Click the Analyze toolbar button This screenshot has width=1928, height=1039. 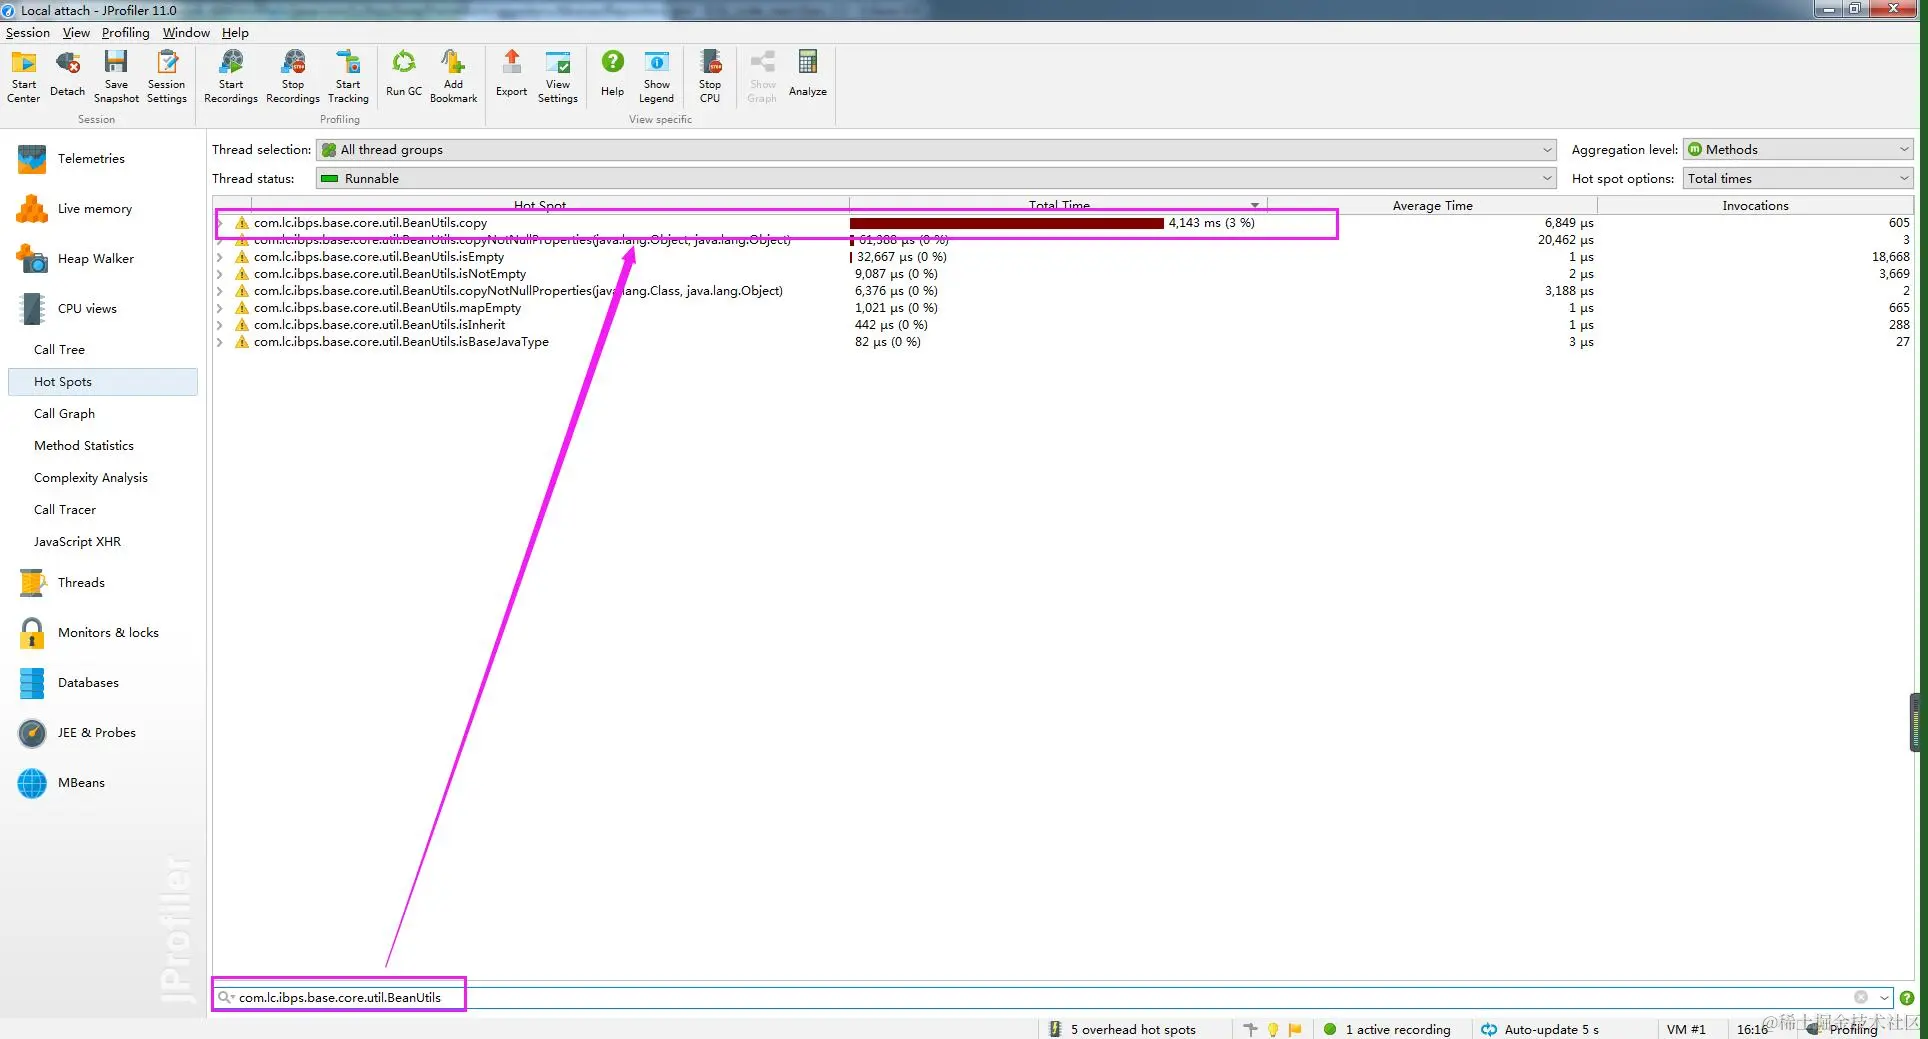point(808,76)
